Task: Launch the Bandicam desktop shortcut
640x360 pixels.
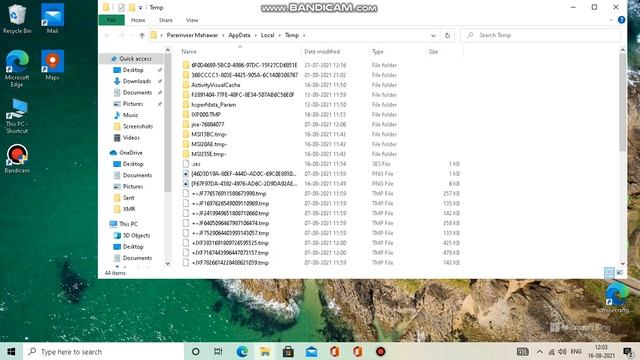Action: (x=17, y=158)
